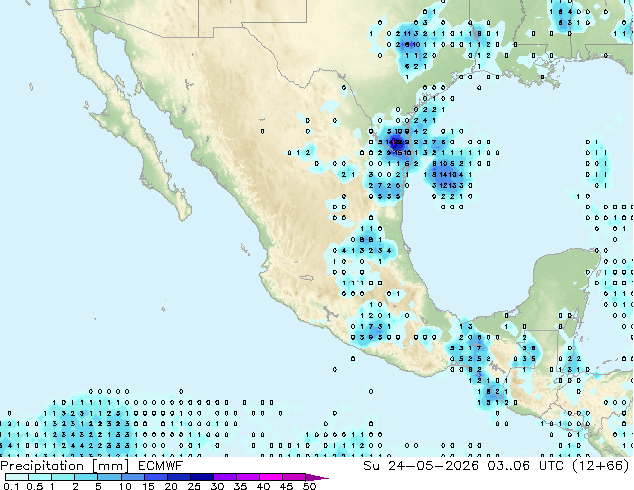Viewport: 634px width, 490px height.
Task: Click the legend label '35'
Action: click(x=240, y=486)
